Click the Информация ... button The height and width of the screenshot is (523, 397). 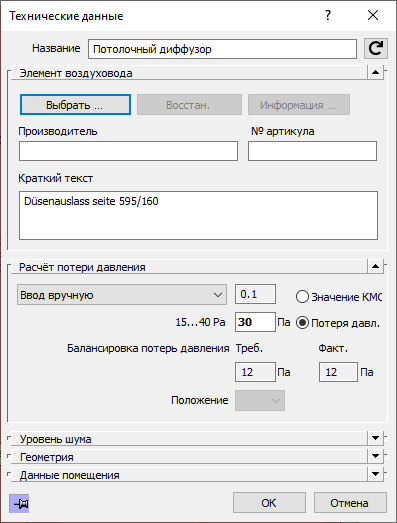click(x=299, y=105)
